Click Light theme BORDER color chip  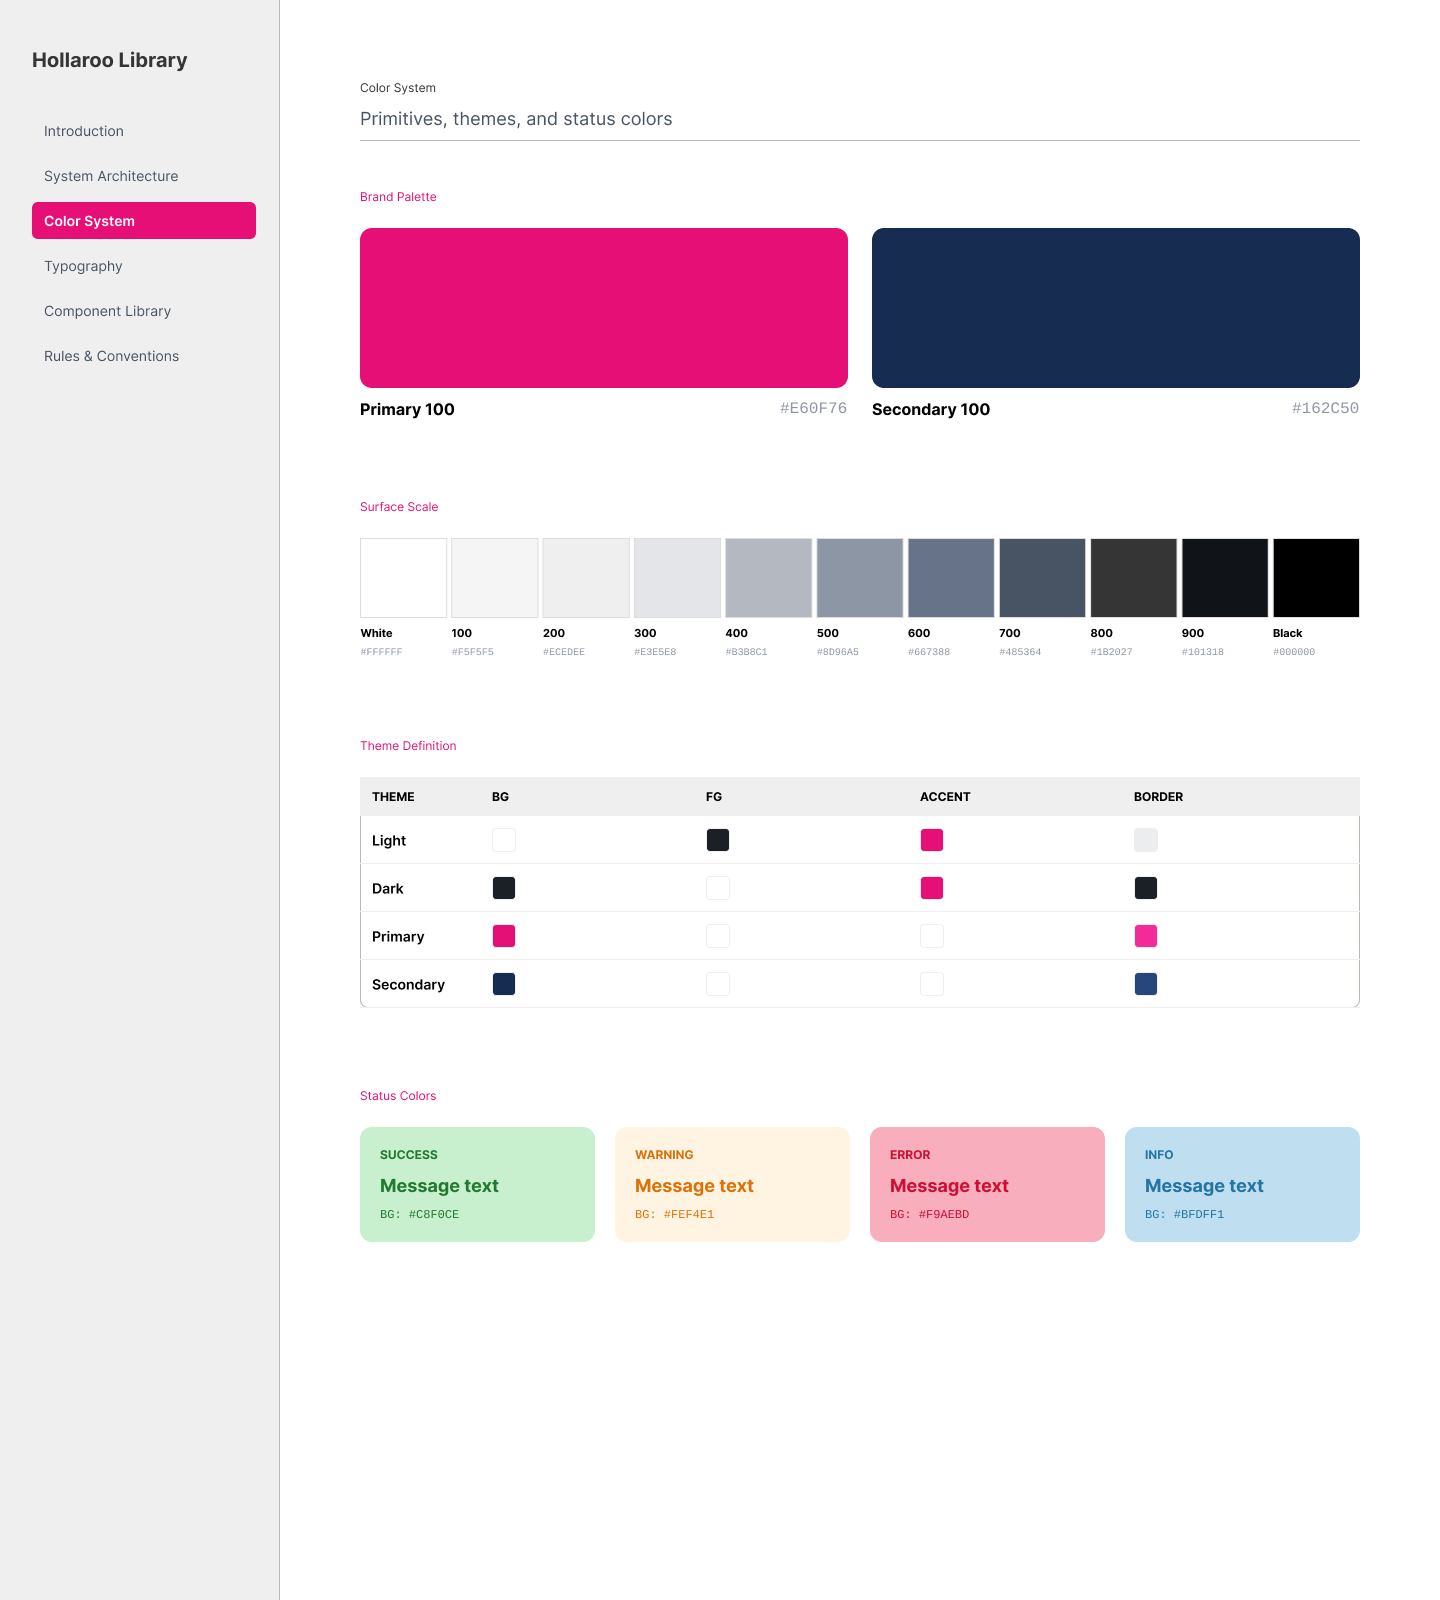tap(1146, 840)
